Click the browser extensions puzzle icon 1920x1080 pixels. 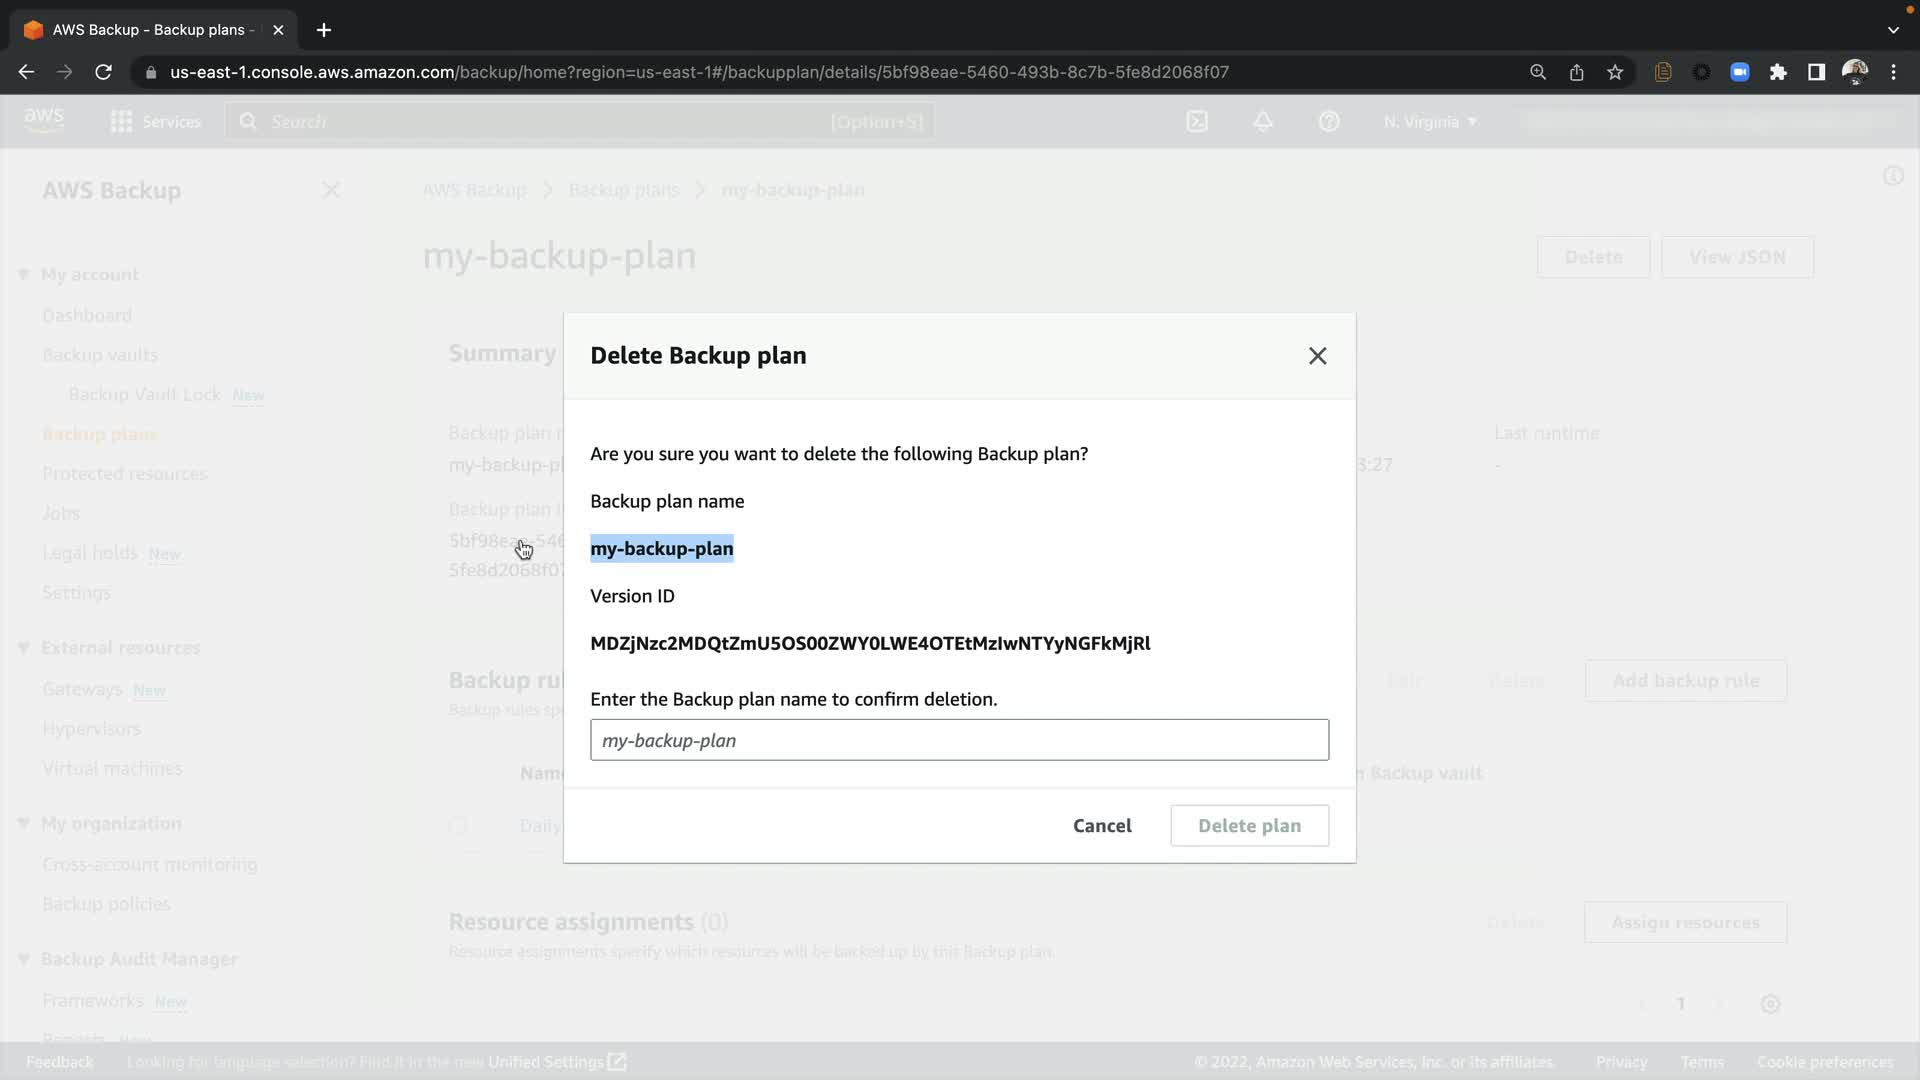coord(1778,72)
